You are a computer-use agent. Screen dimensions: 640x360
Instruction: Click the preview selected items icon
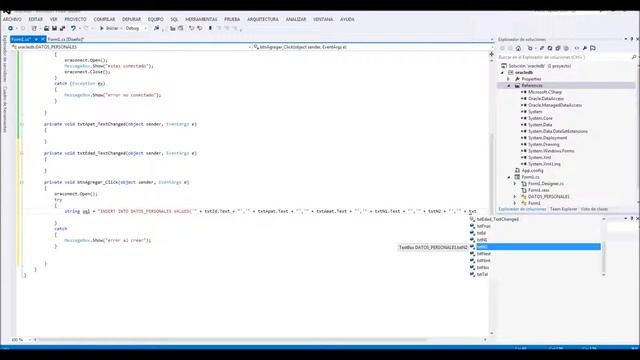[593, 48]
